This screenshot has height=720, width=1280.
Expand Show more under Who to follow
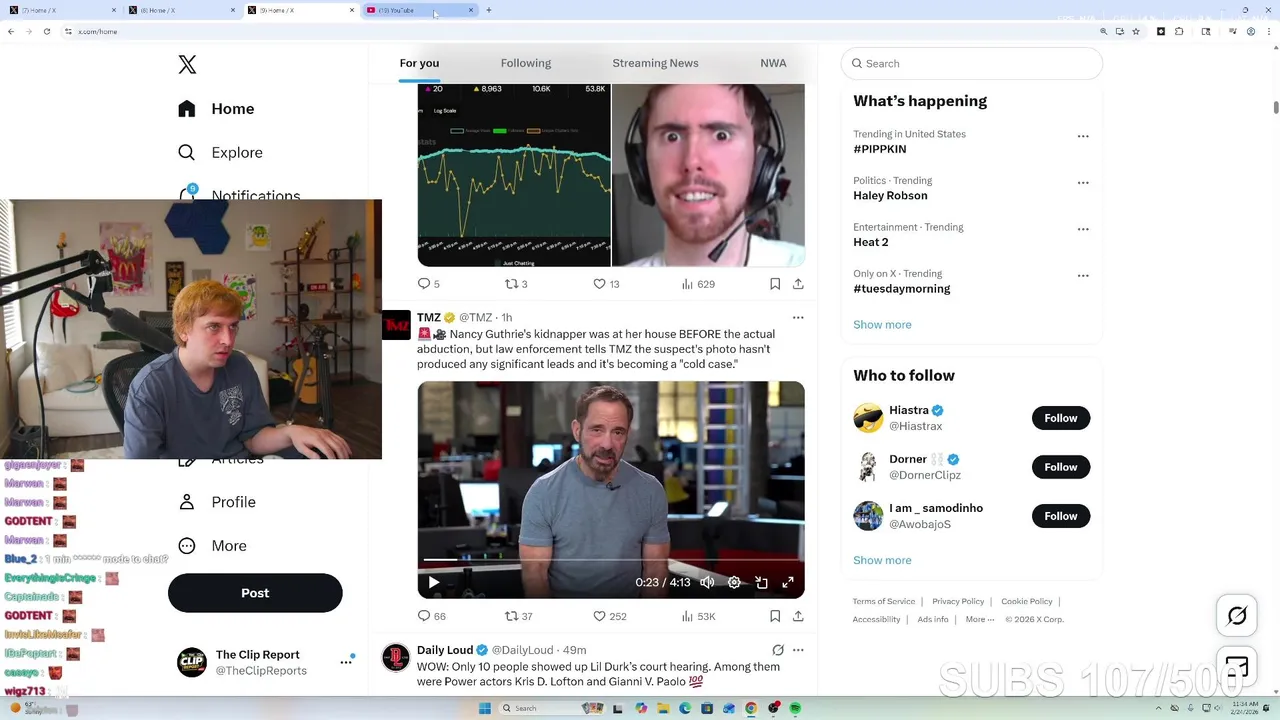pyautogui.click(x=882, y=561)
